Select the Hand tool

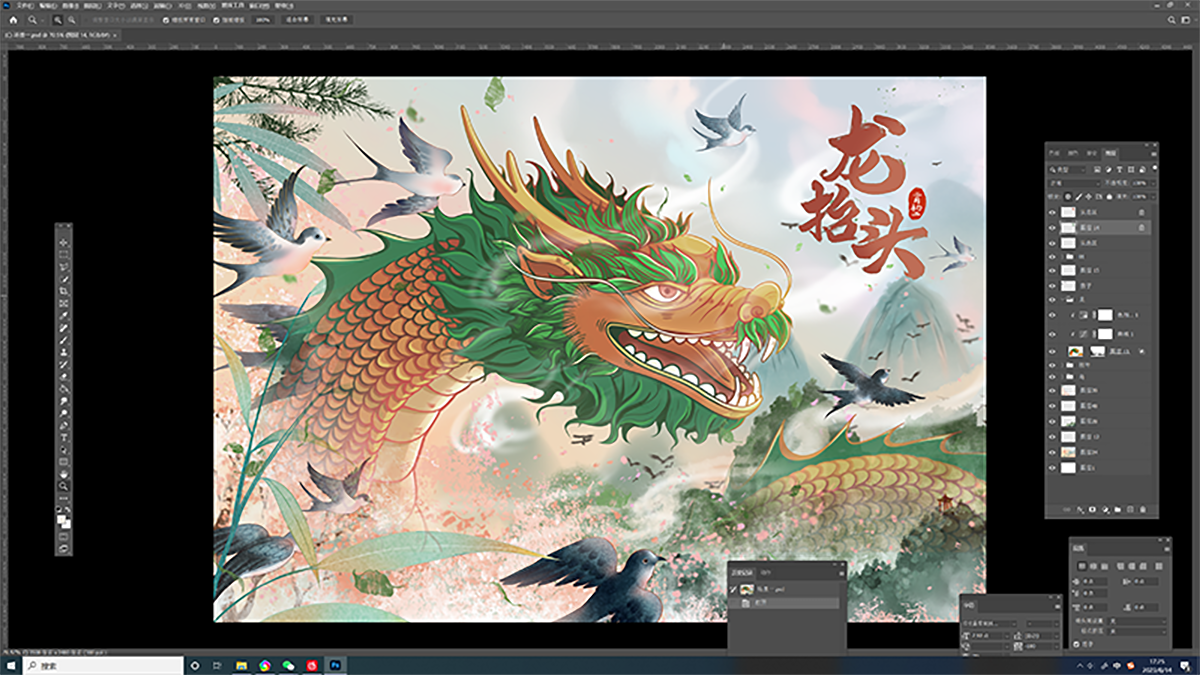pos(63,473)
